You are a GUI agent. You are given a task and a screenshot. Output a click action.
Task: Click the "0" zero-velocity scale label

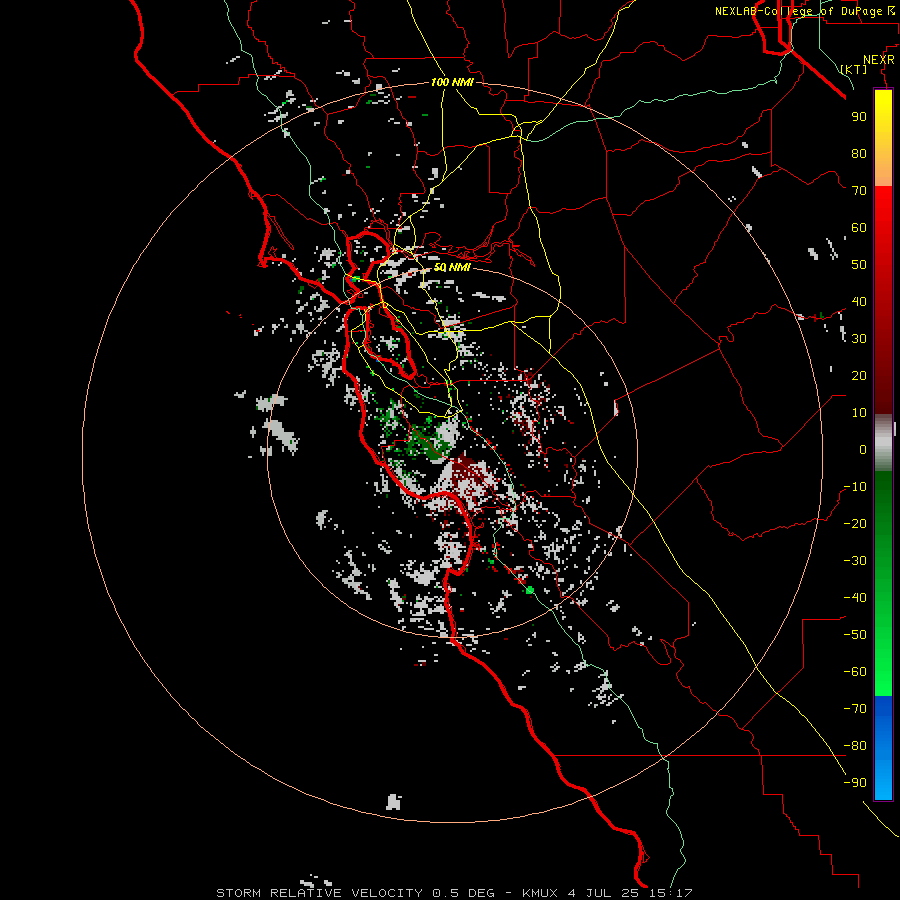[863, 449]
